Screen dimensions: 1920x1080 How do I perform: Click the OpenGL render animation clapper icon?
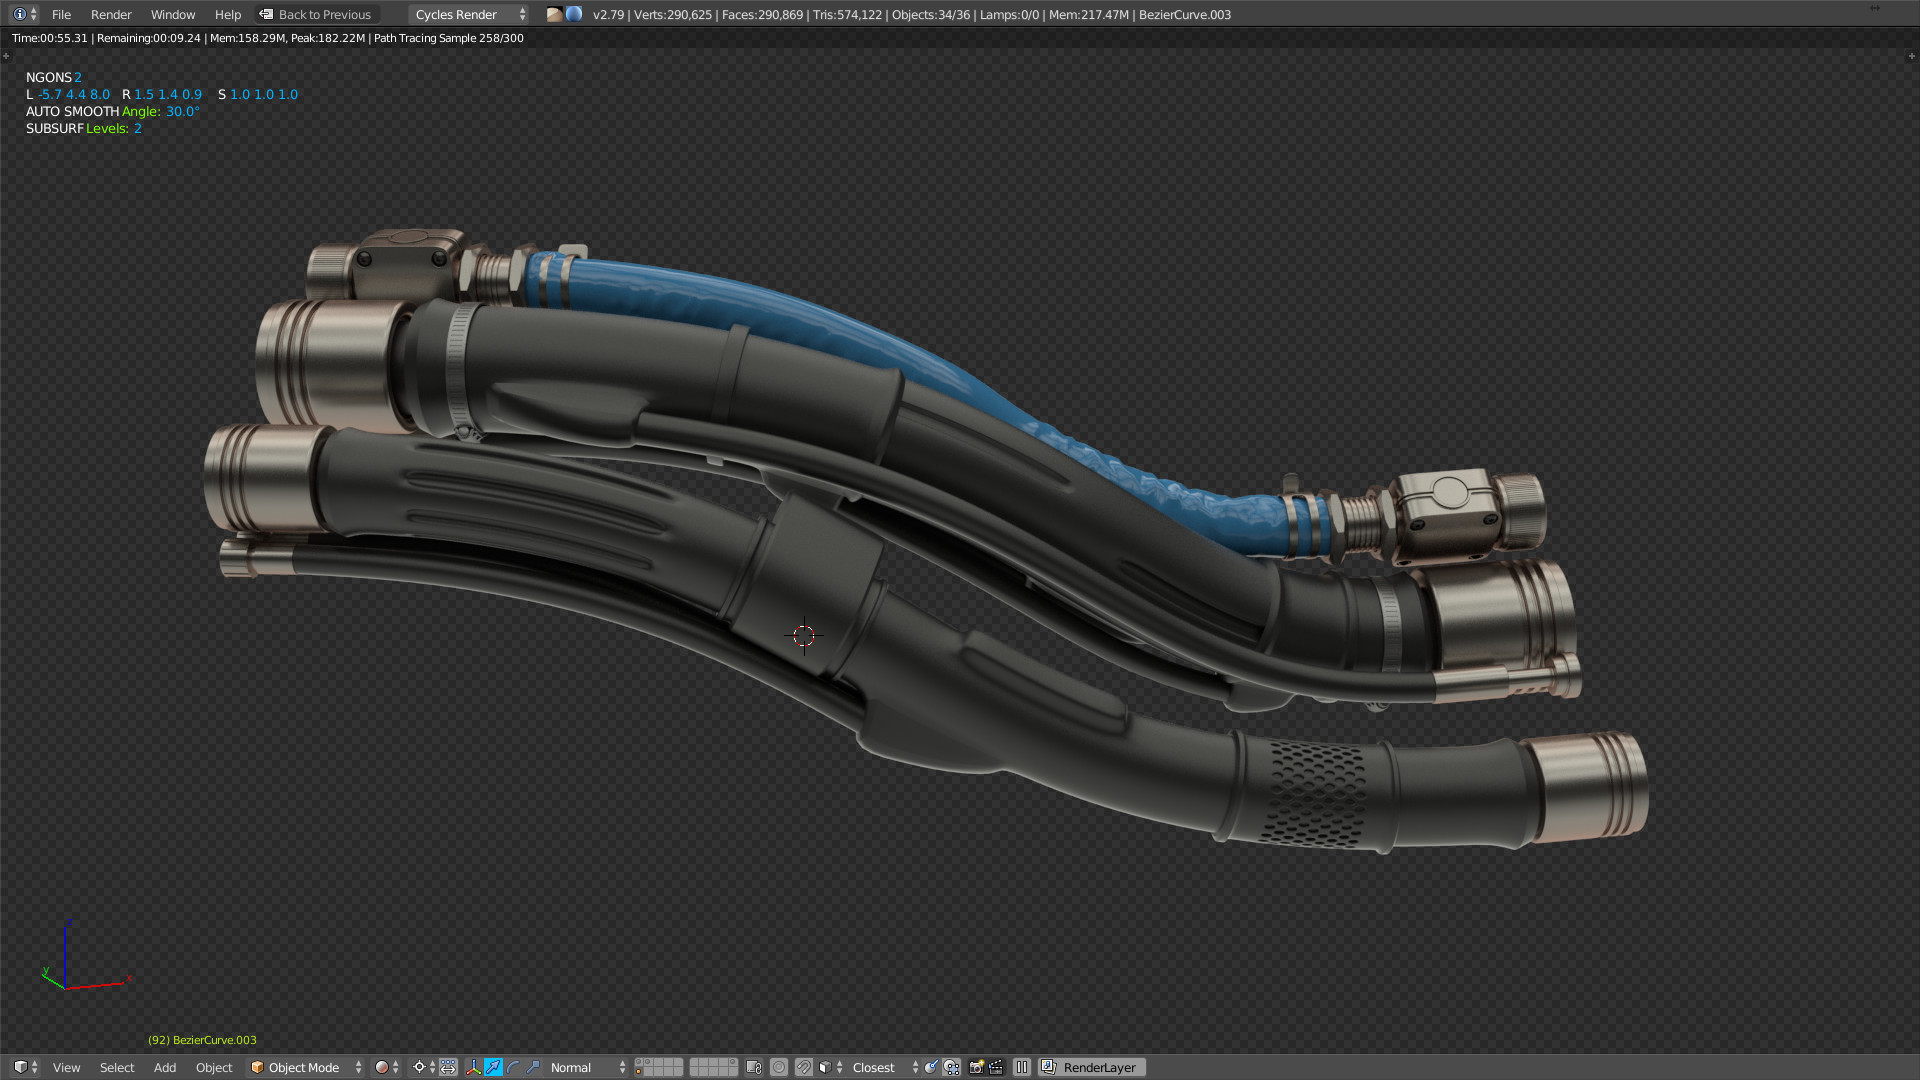click(x=996, y=1067)
